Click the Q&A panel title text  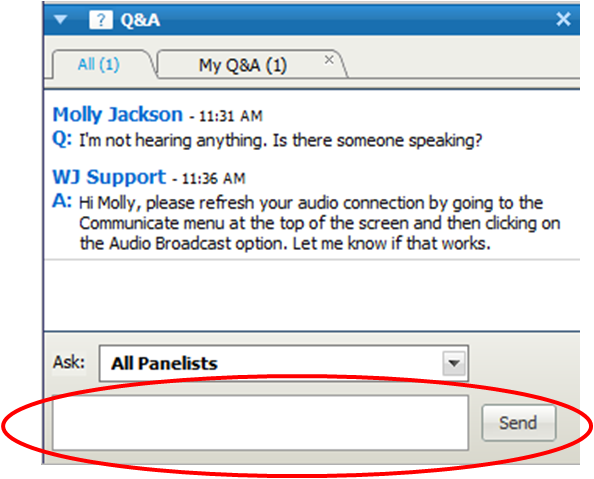140,20
